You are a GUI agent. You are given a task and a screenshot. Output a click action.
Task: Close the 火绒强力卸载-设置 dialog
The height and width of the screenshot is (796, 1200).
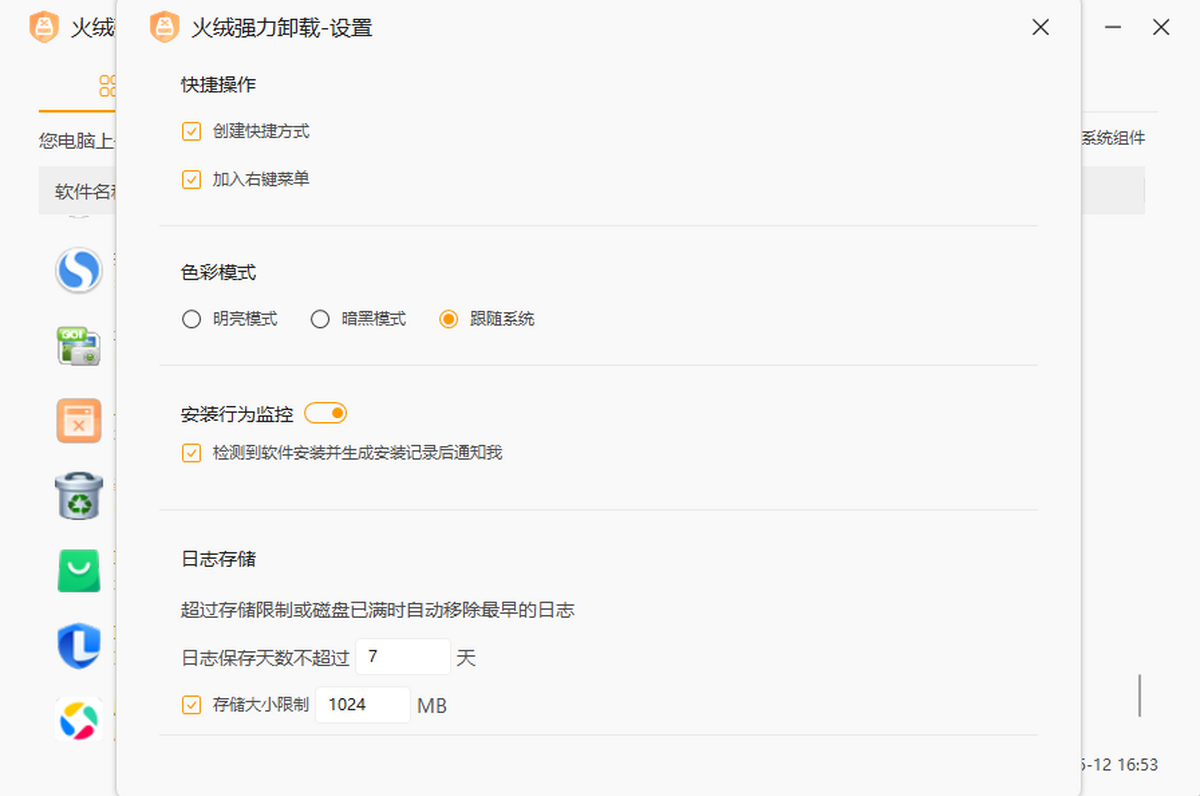point(1040,28)
